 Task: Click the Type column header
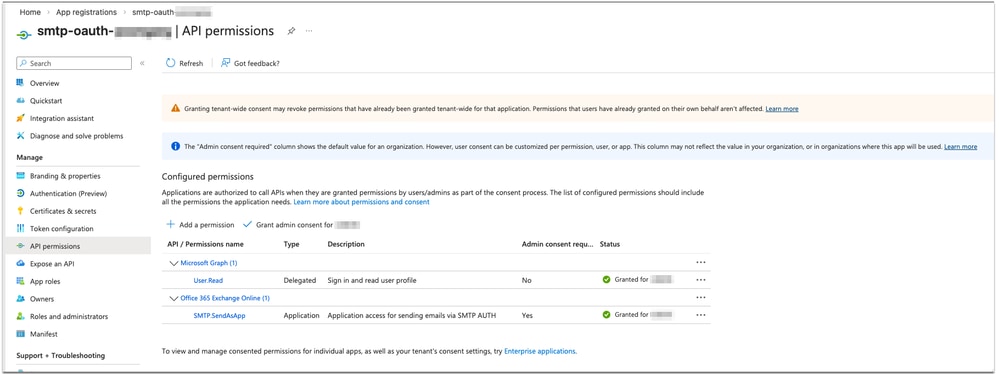pyautogui.click(x=291, y=244)
